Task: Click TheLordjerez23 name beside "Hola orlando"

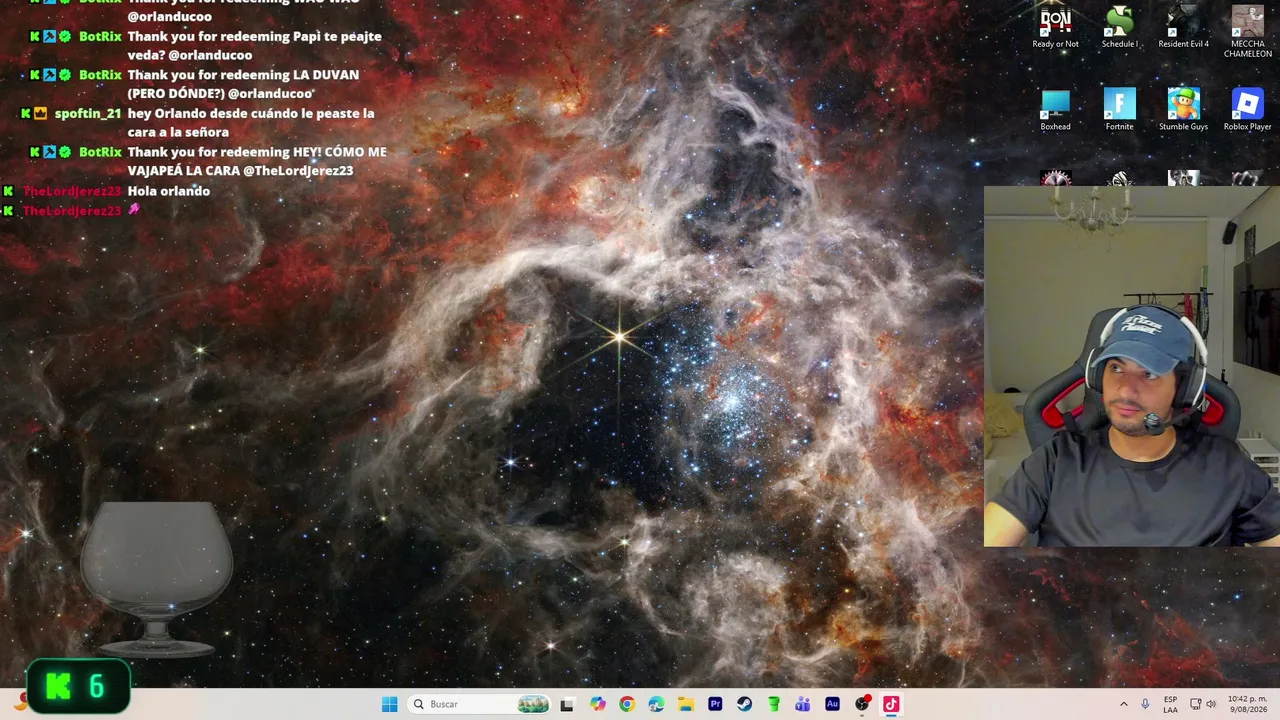Action: click(x=72, y=191)
